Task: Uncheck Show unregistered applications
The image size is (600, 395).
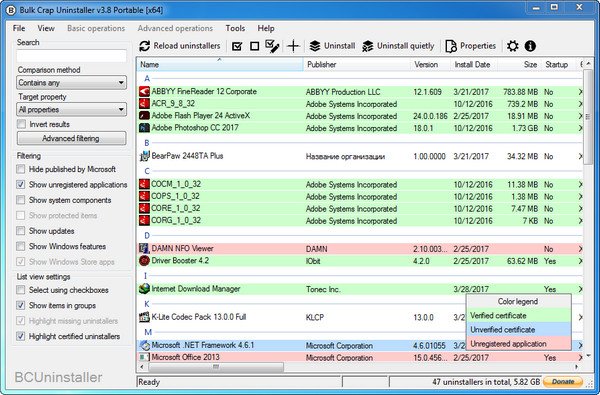Action: click(21, 184)
